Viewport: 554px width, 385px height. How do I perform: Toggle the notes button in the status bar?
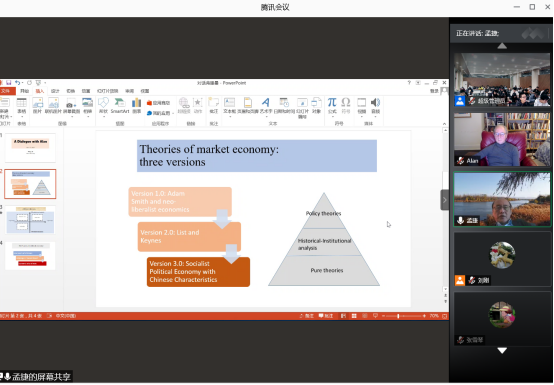pyautogui.click(x=306, y=316)
